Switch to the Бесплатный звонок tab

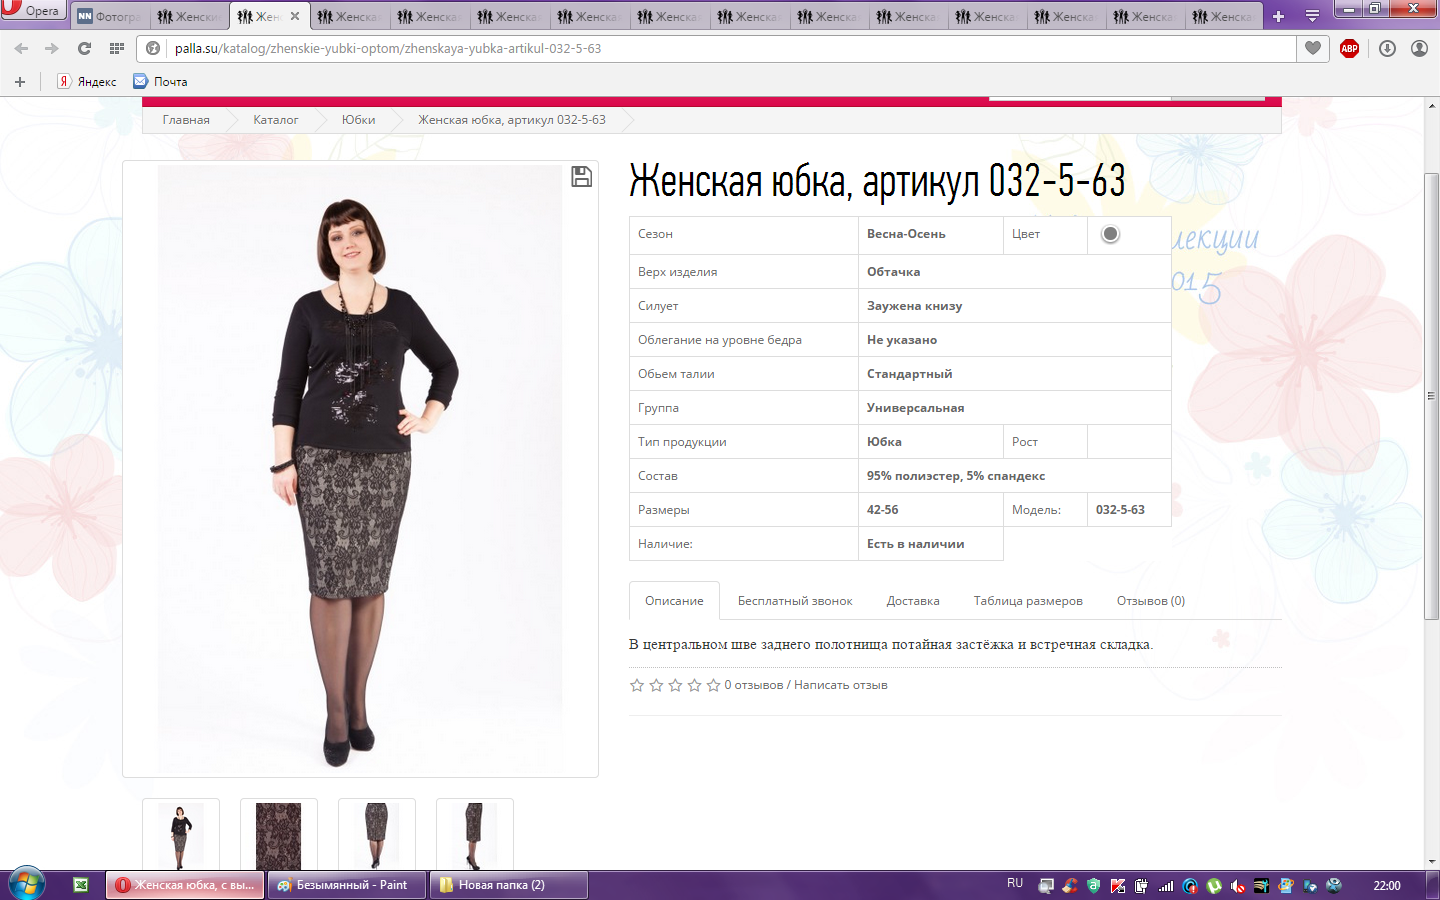794,601
